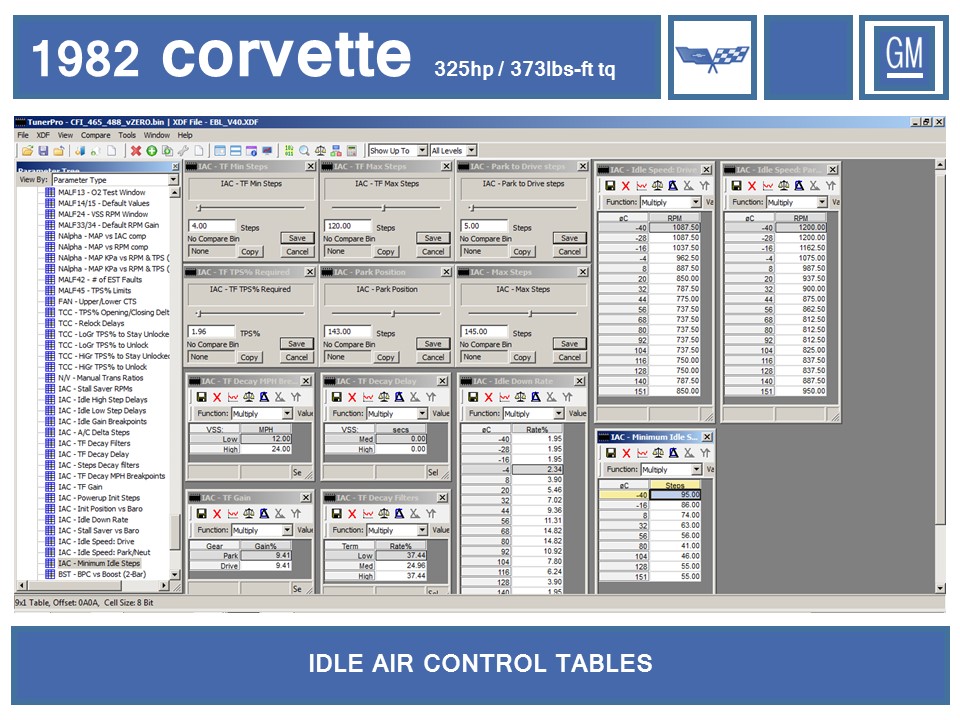Click the network diagram icon in the main toolbar
960x720 pixels.
pos(336,151)
